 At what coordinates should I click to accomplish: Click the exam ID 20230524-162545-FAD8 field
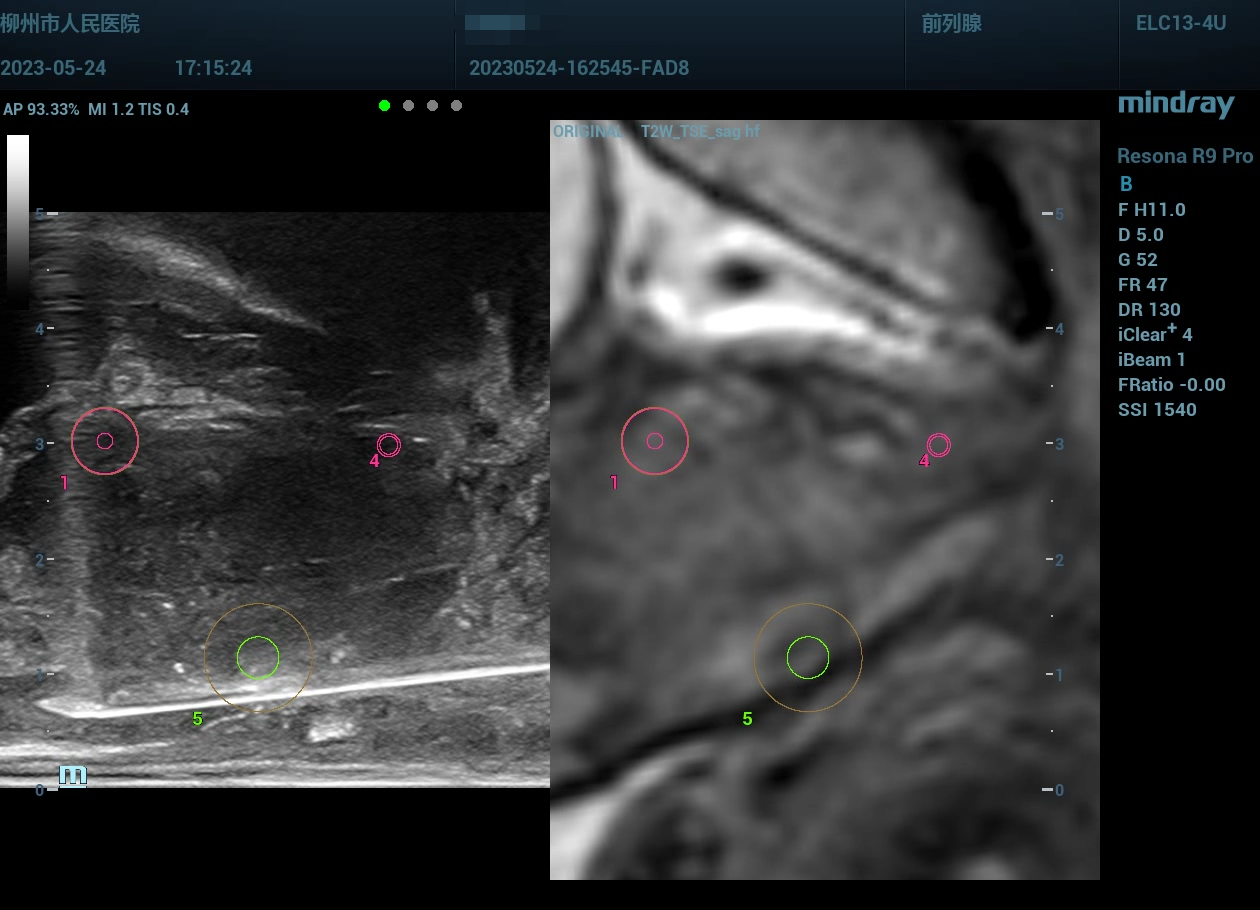point(578,68)
